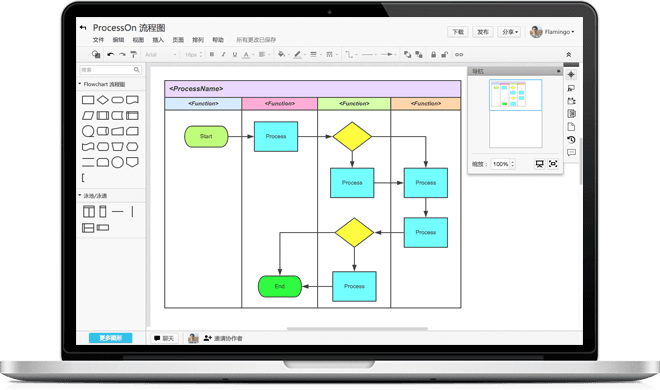Image resolution: width=660 pixels, height=390 pixels.
Task: Open the Flamingo user account dropdown
Action: pyautogui.click(x=552, y=32)
